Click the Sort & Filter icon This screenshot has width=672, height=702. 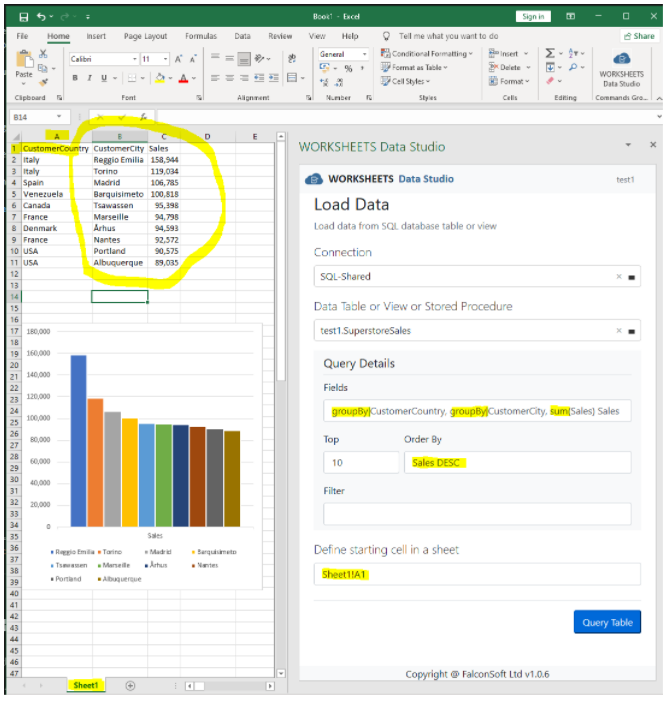click(574, 54)
